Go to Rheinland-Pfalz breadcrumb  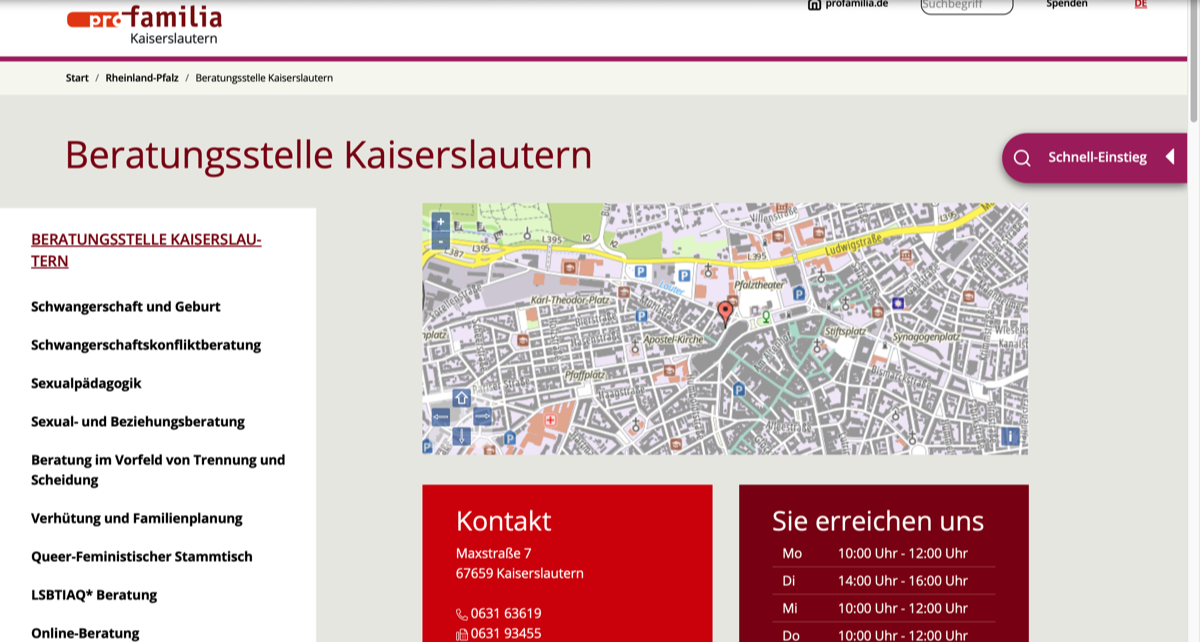(x=142, y=78)
